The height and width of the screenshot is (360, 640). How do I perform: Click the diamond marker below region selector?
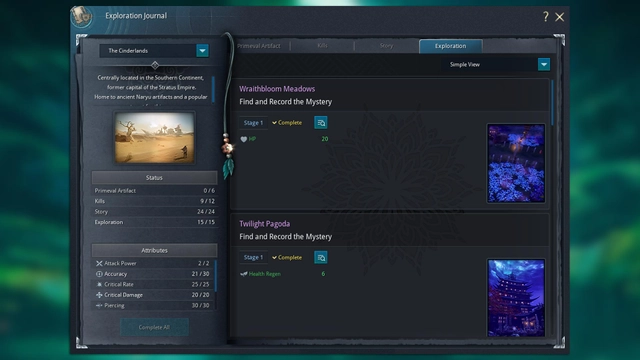[155, 65]
